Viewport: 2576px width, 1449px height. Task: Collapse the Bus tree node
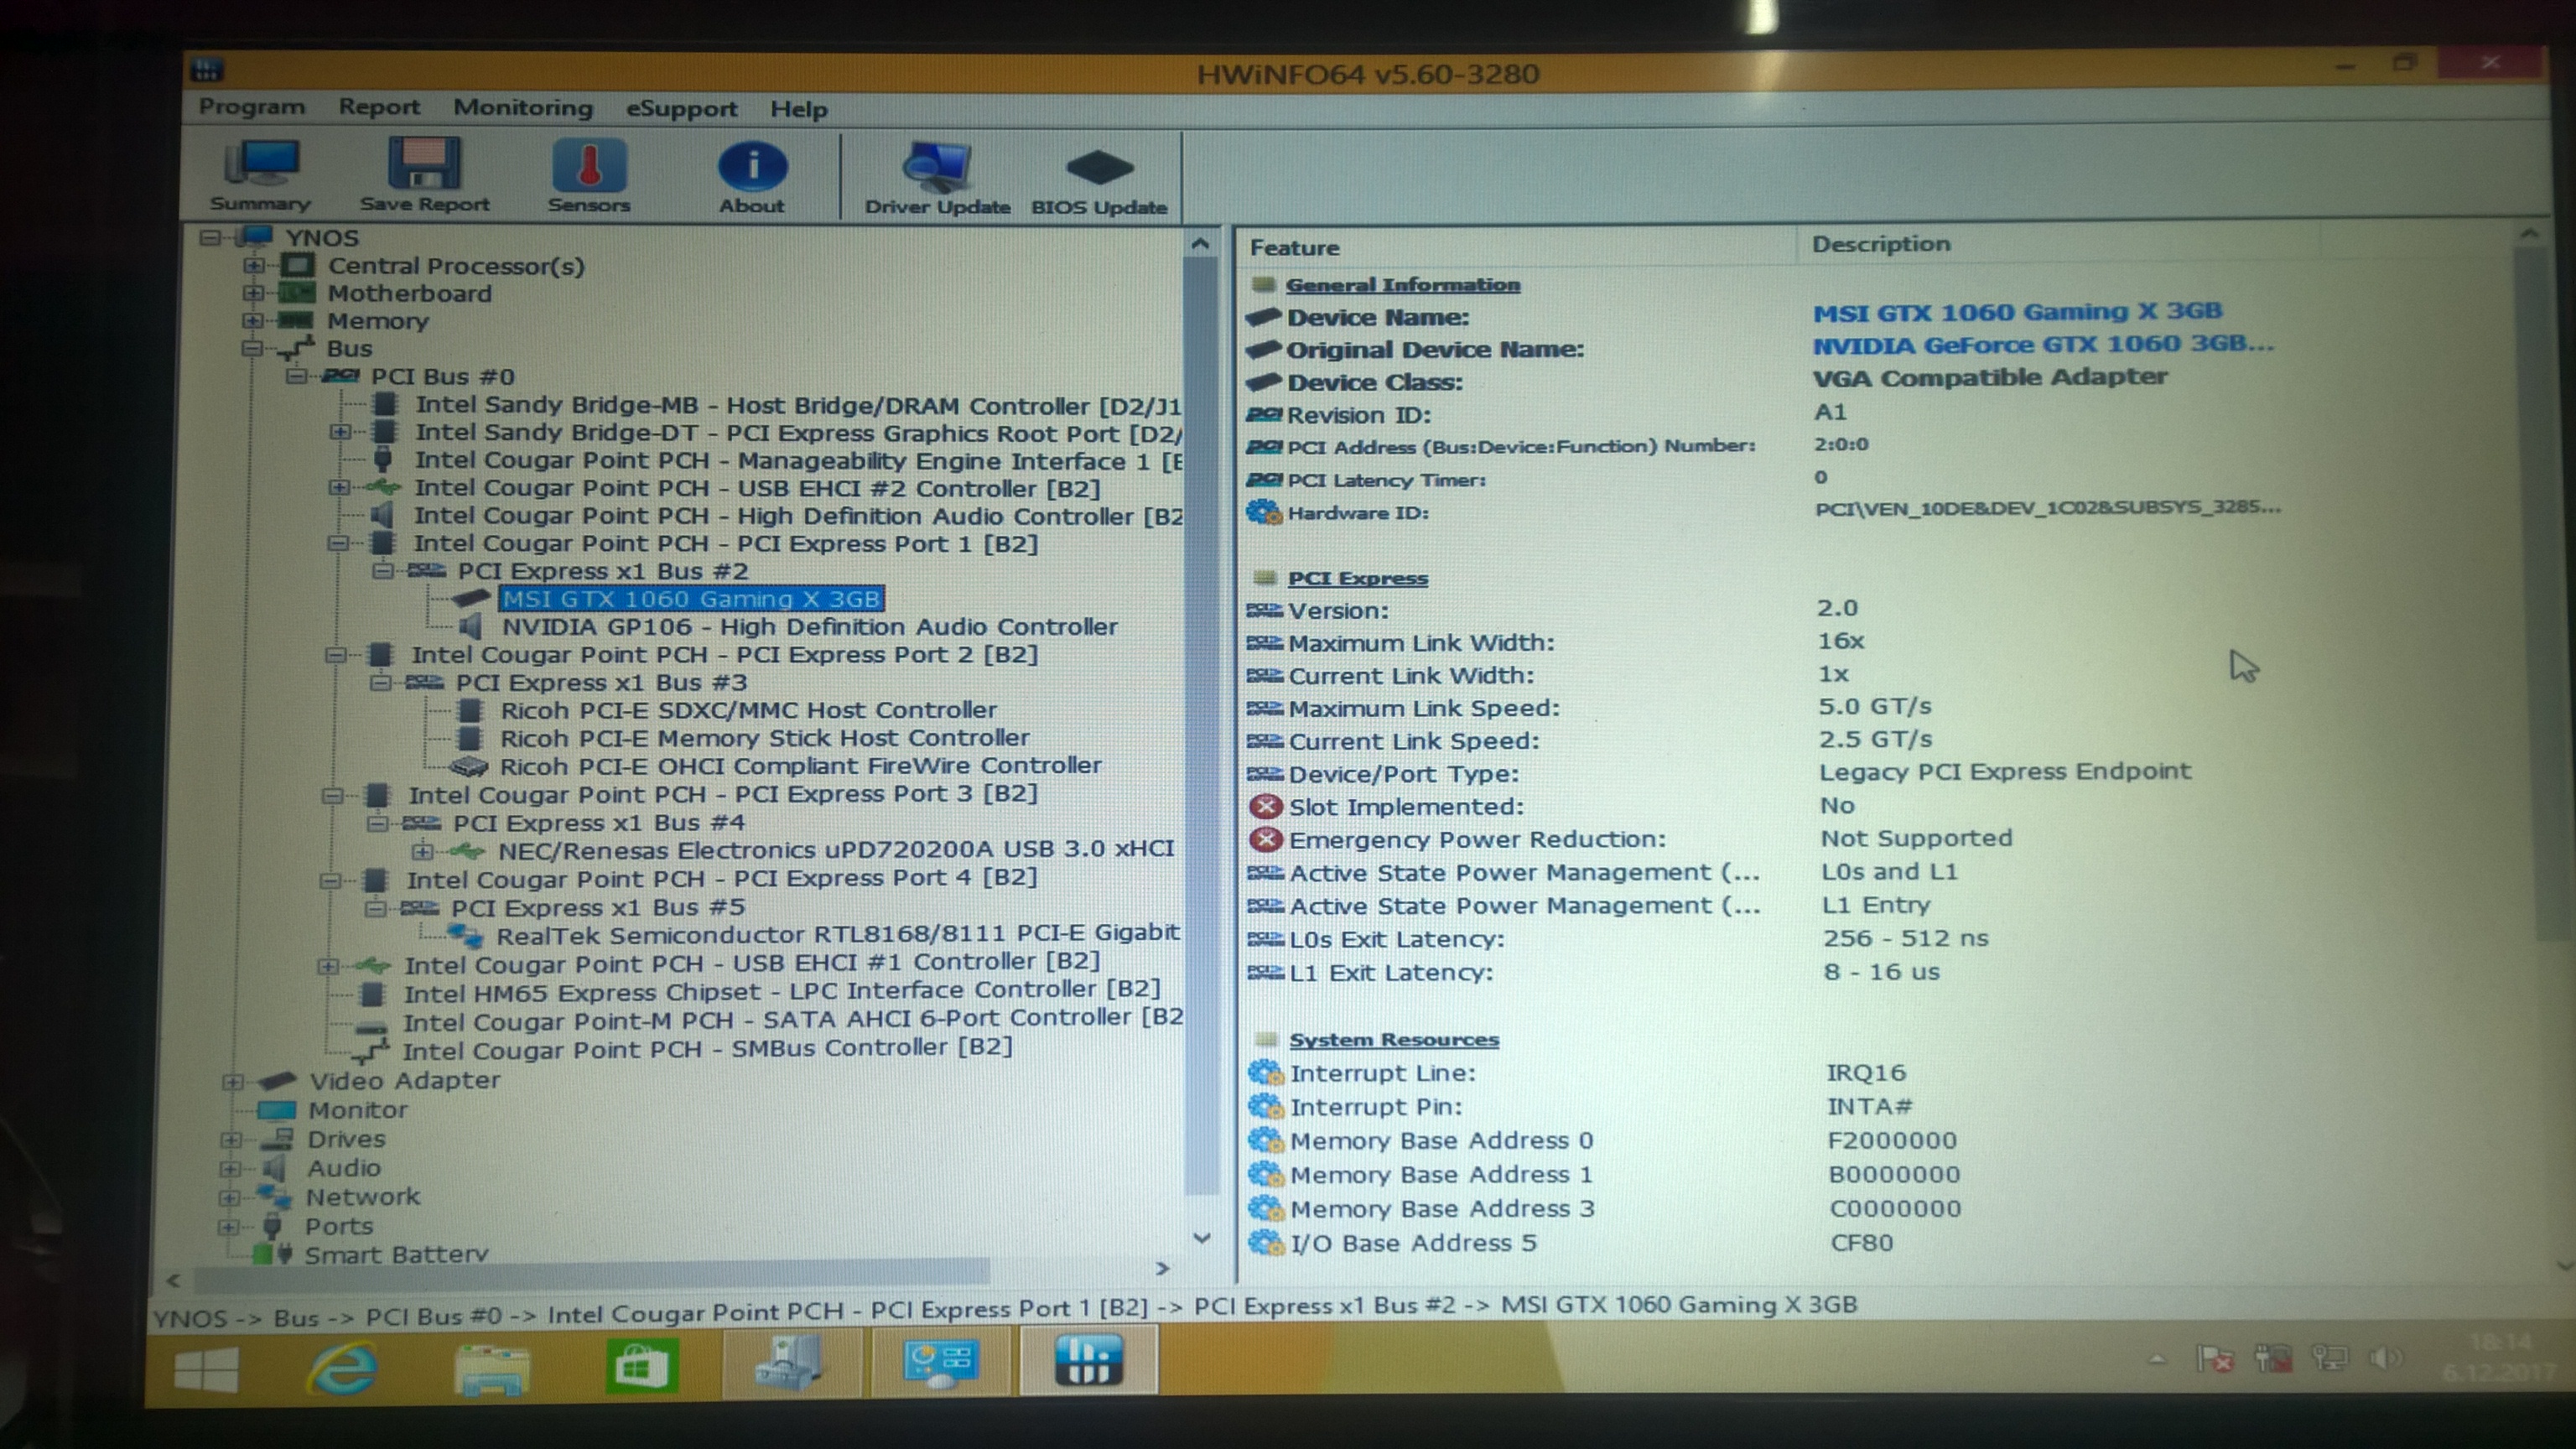(x=252, y=348)
